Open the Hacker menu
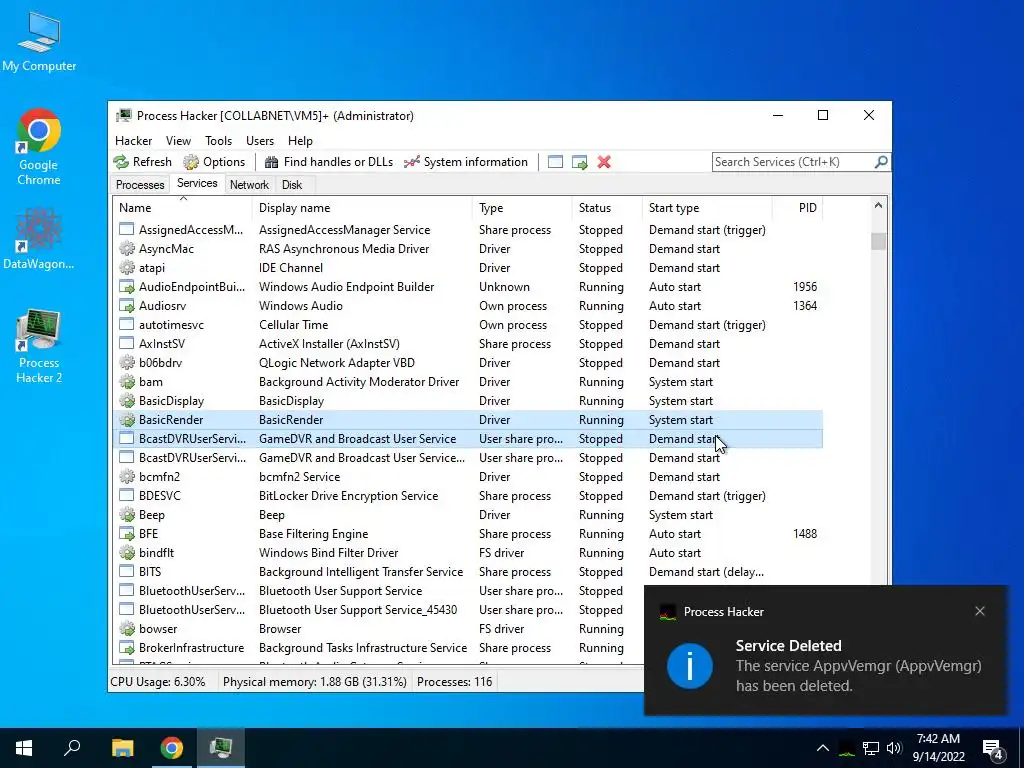The width and height of the screenshot is (1024, 768). [133, 140]
